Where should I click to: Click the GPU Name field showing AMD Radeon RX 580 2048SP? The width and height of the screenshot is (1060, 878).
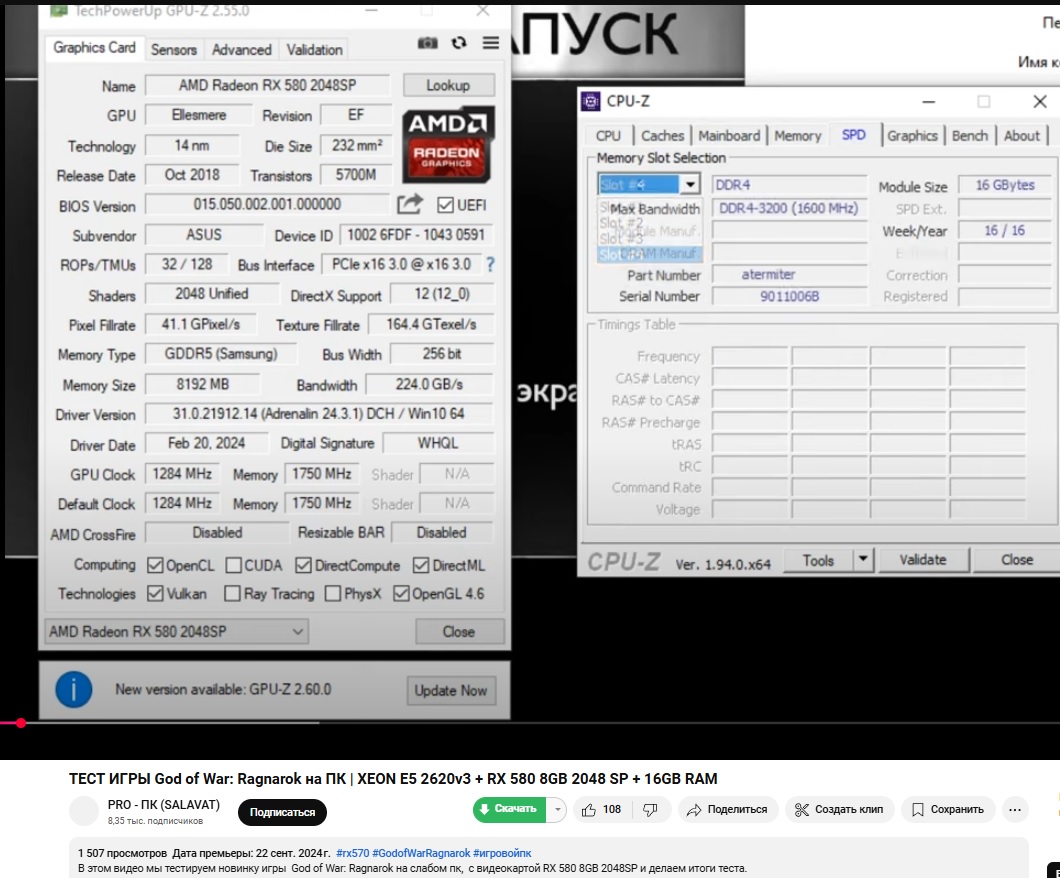pyautogui.click(x=268, y=86)
